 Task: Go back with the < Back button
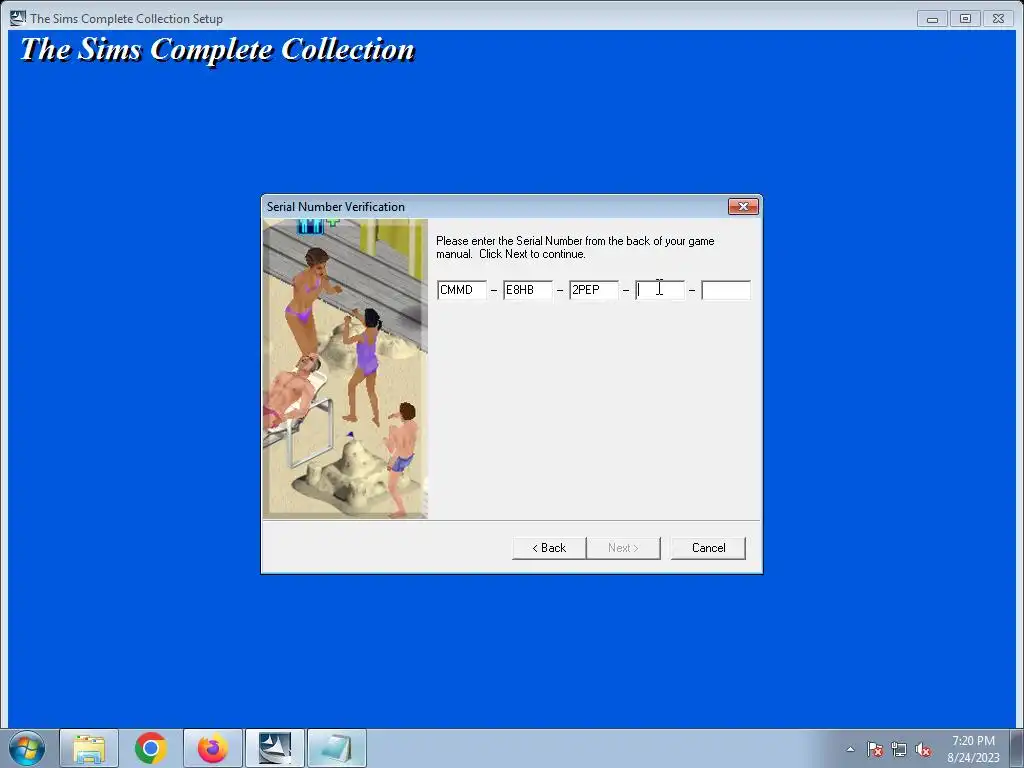[x=549, y=548]
